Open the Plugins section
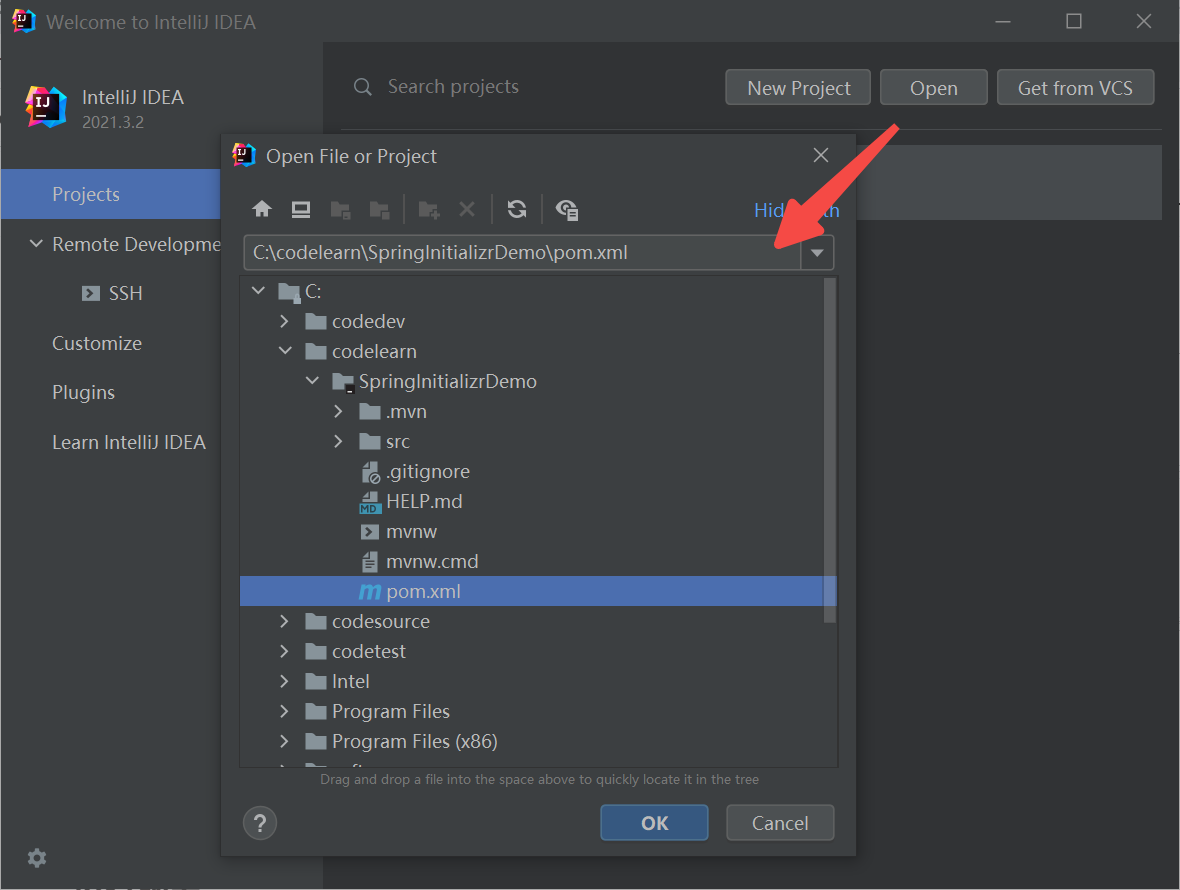 pyautogui.click(x=84, y=393)
